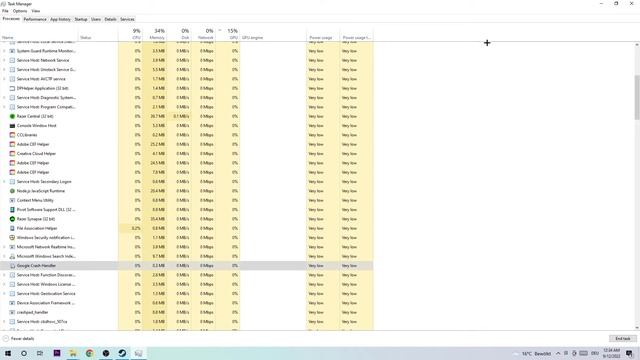This screenshot has height=360, width=640.
Task: Sort processes by CPU column
Action: tap(130, 34)
